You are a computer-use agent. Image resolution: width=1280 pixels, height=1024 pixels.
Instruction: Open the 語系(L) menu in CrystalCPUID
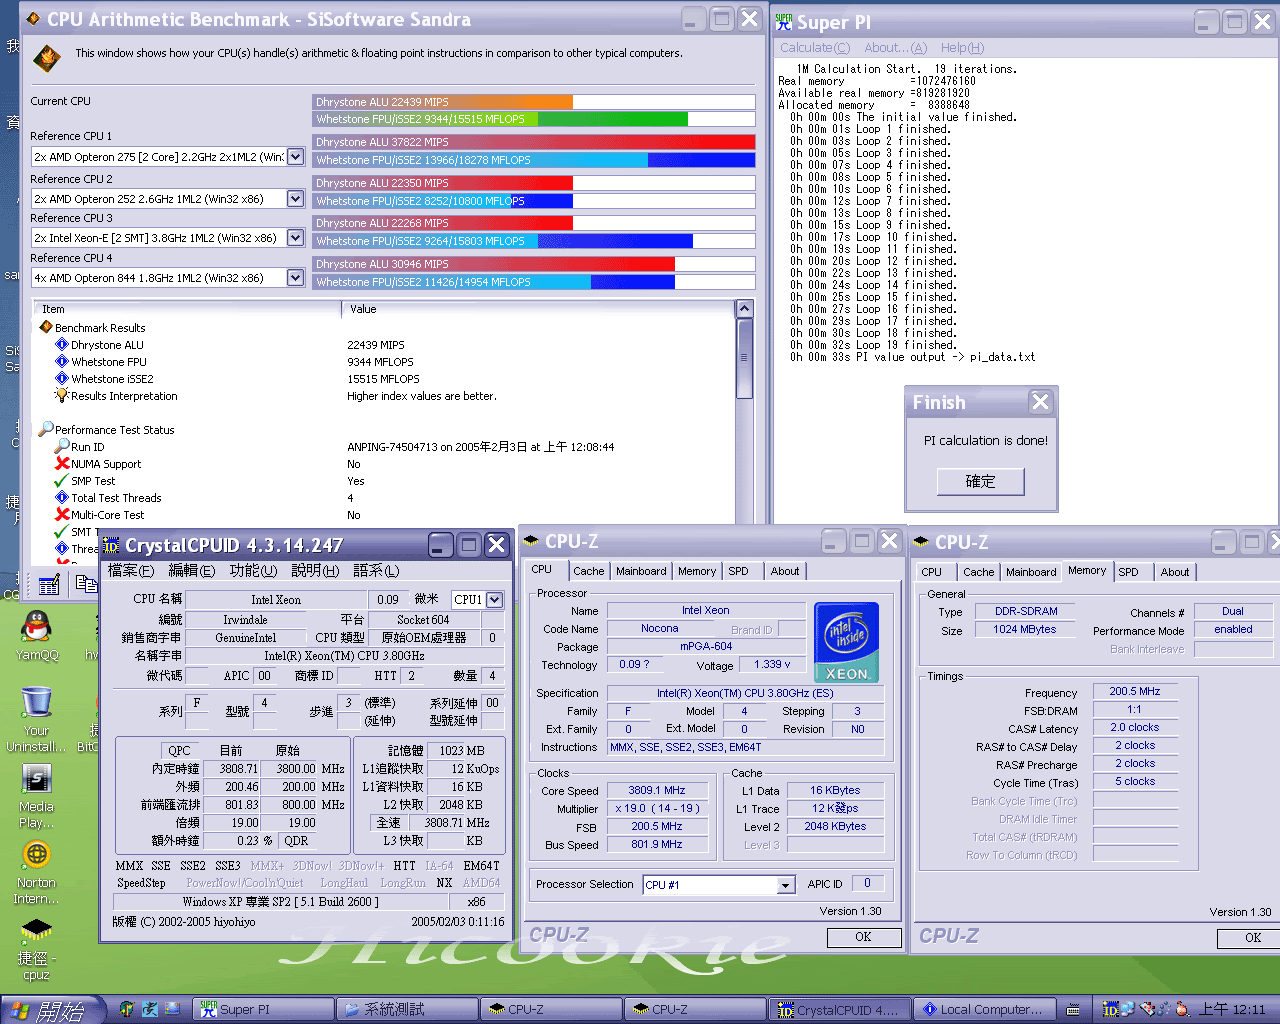(376, 570)
